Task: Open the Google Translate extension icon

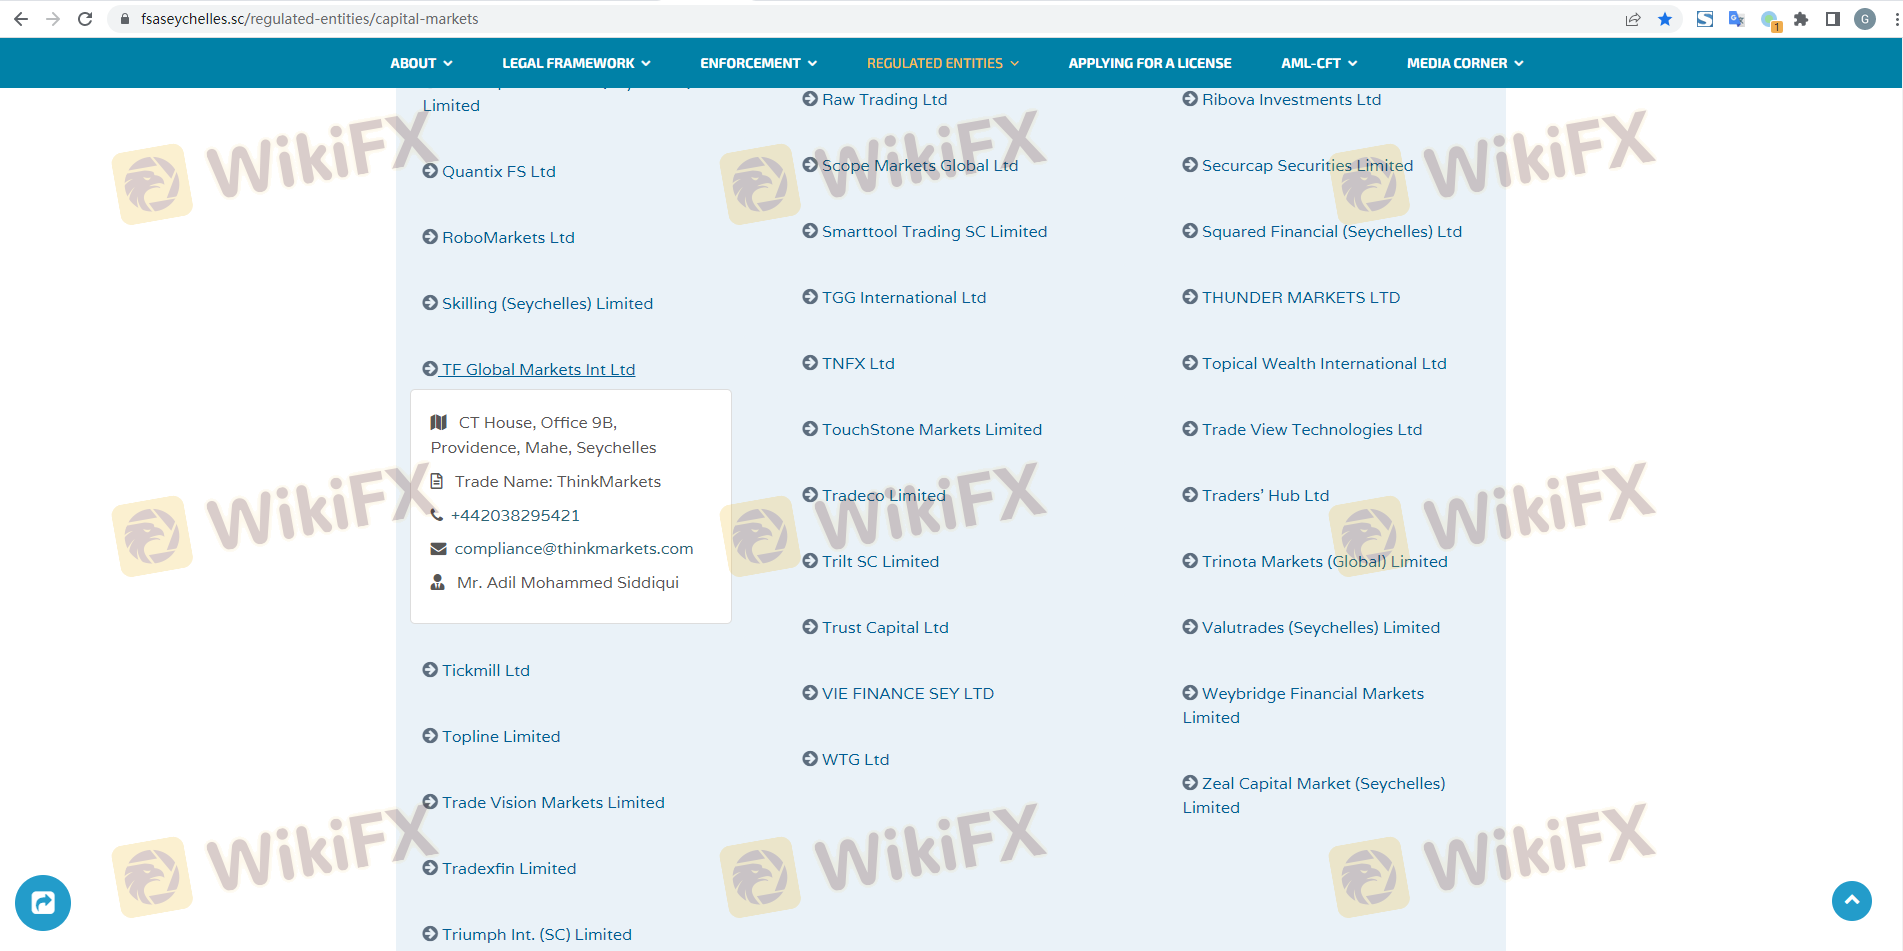Action: click(x=1736, y=19)
